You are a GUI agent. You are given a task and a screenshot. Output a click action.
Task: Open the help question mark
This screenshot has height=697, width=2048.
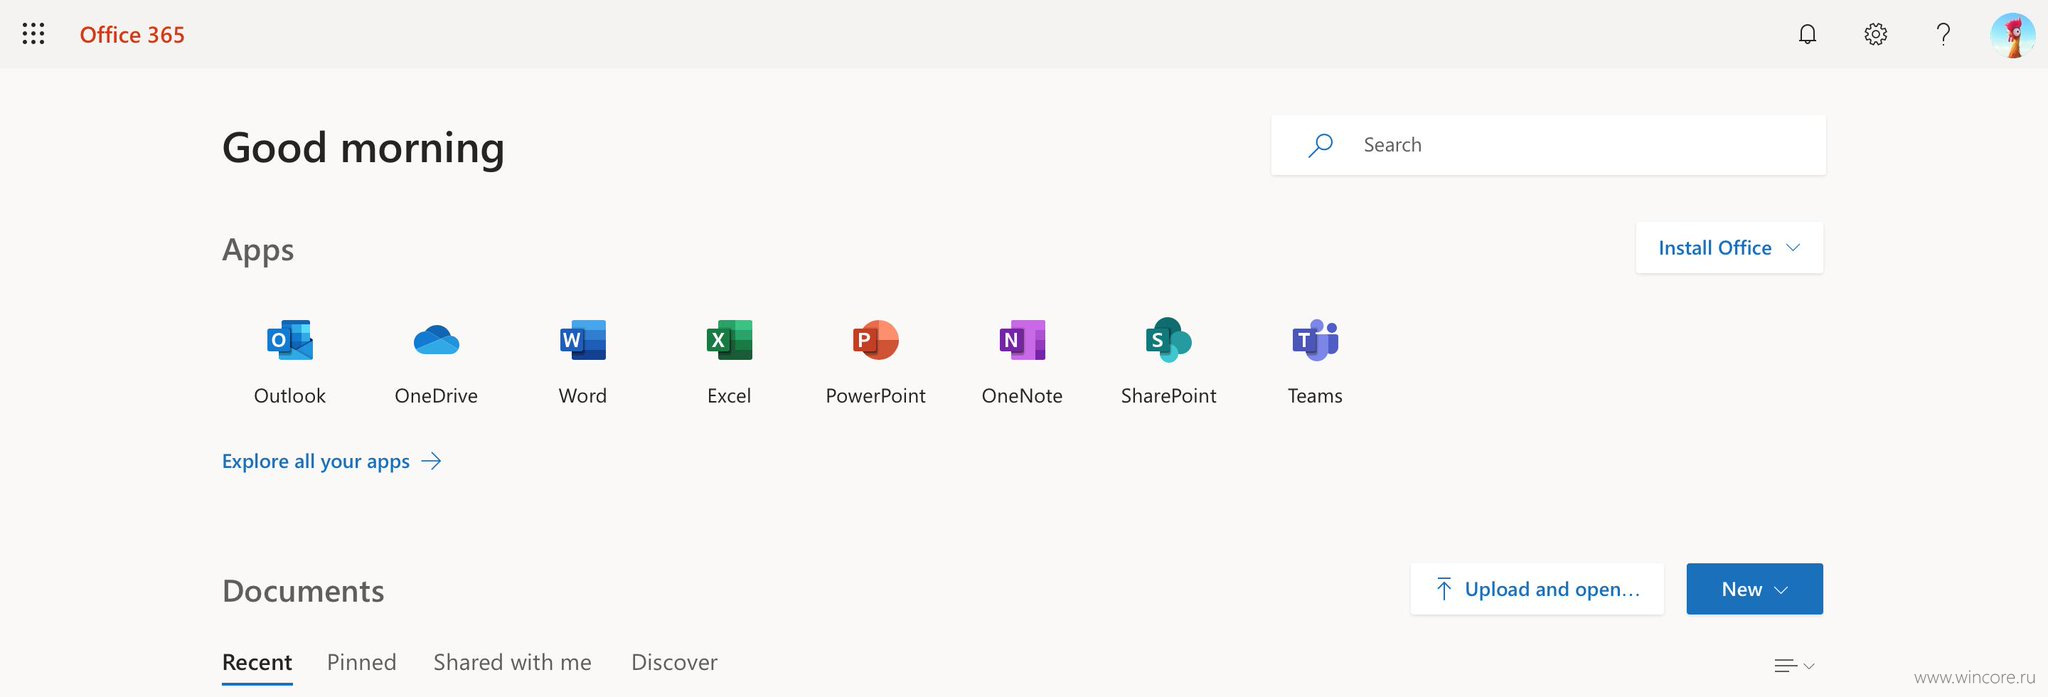1942,34
